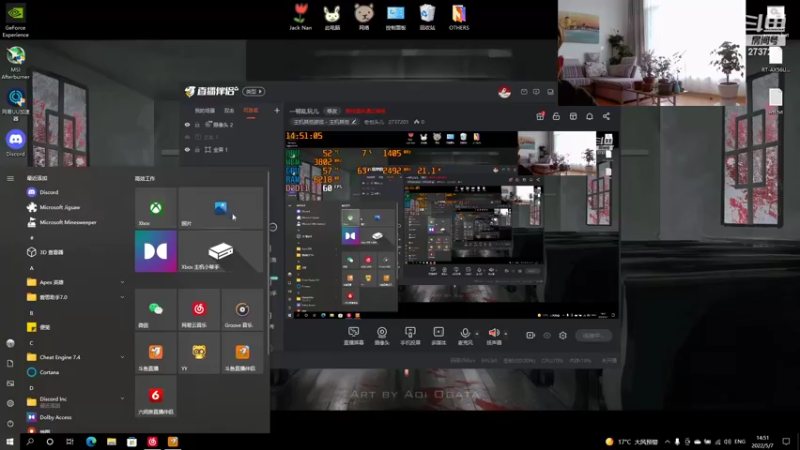Open 3D Viewer from the app list
The image size is (800, 450).
76,252
